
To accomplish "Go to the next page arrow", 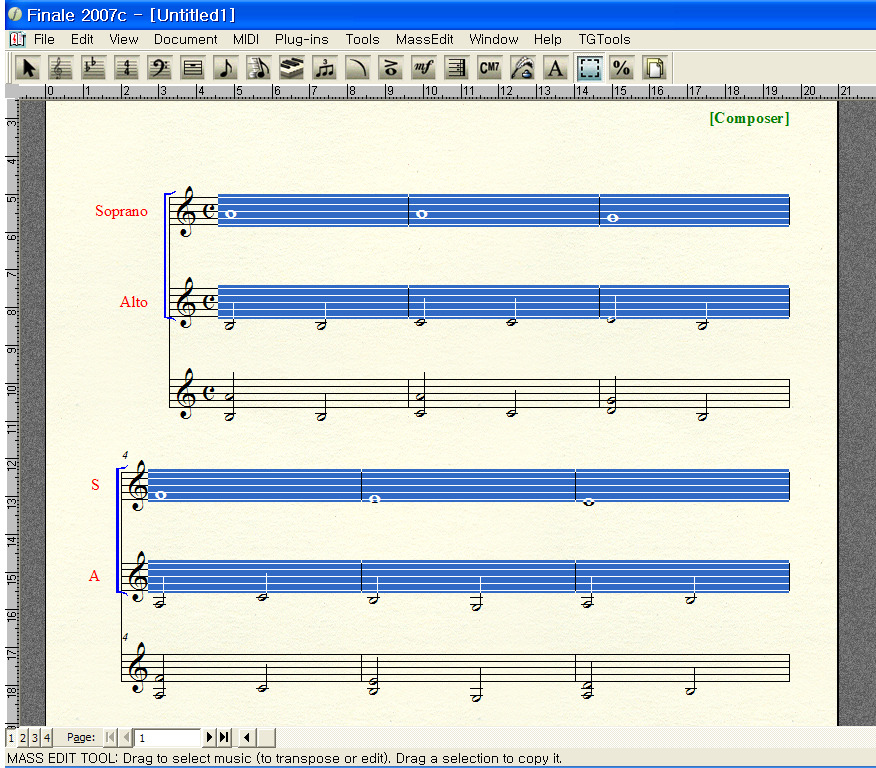I will [210, 738].
